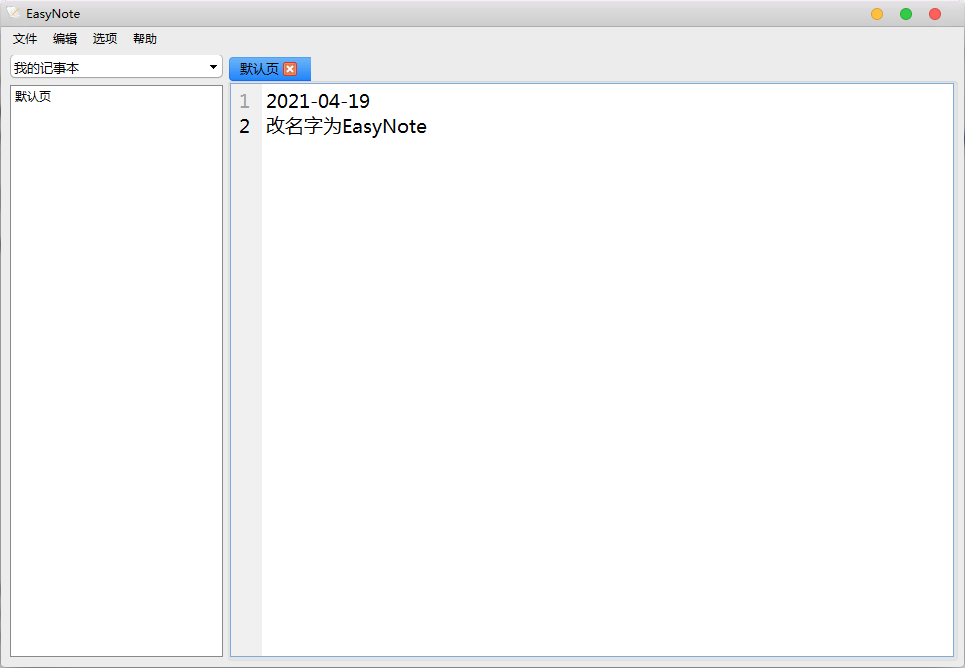Click blank space in the page list panel
Screen dimensions: 965x668
click(116, 400)
